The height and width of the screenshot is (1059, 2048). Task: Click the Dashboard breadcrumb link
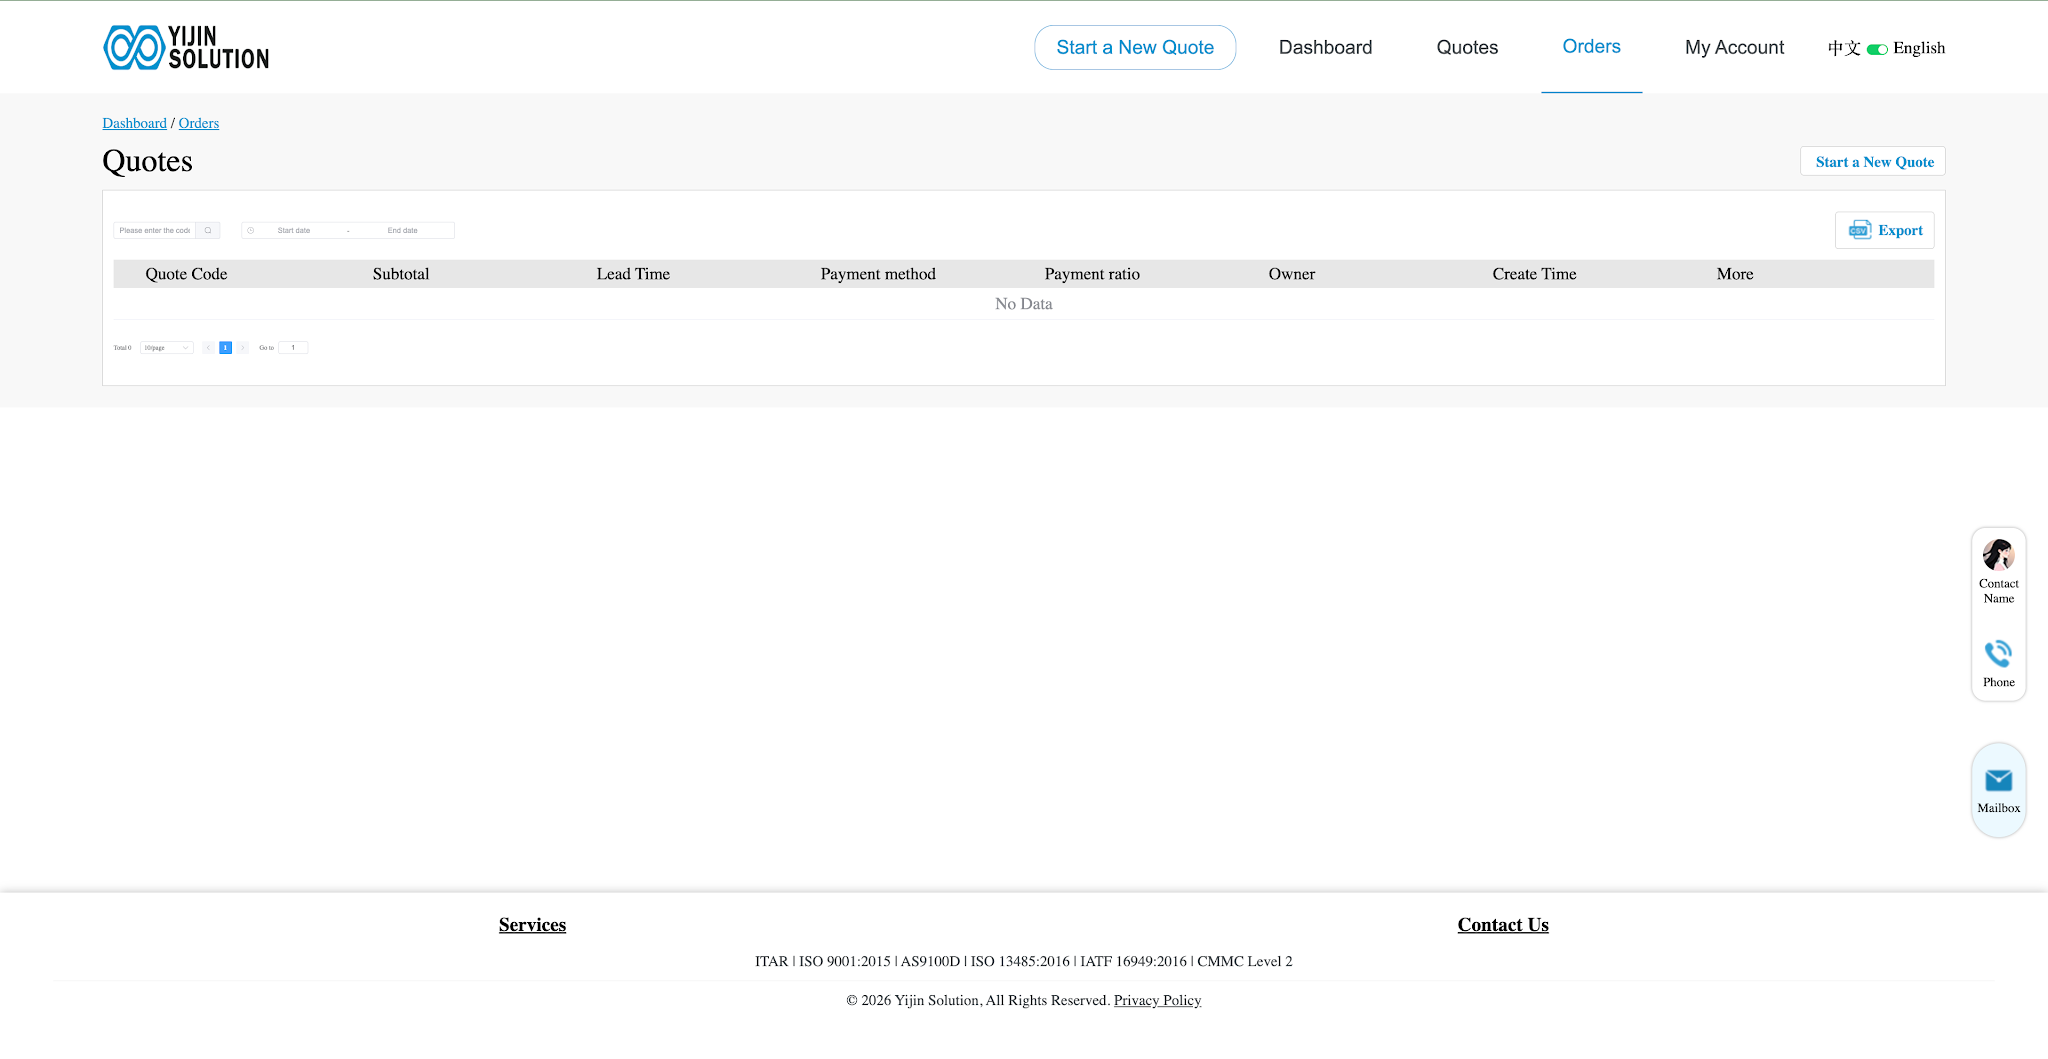coord(134,123)
